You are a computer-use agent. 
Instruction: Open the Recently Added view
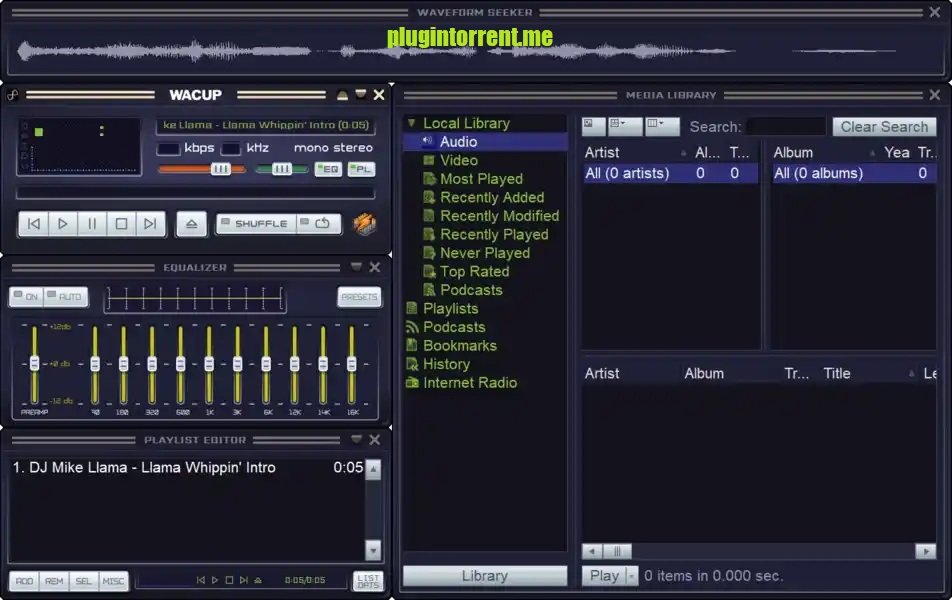[x=492, y=197]
